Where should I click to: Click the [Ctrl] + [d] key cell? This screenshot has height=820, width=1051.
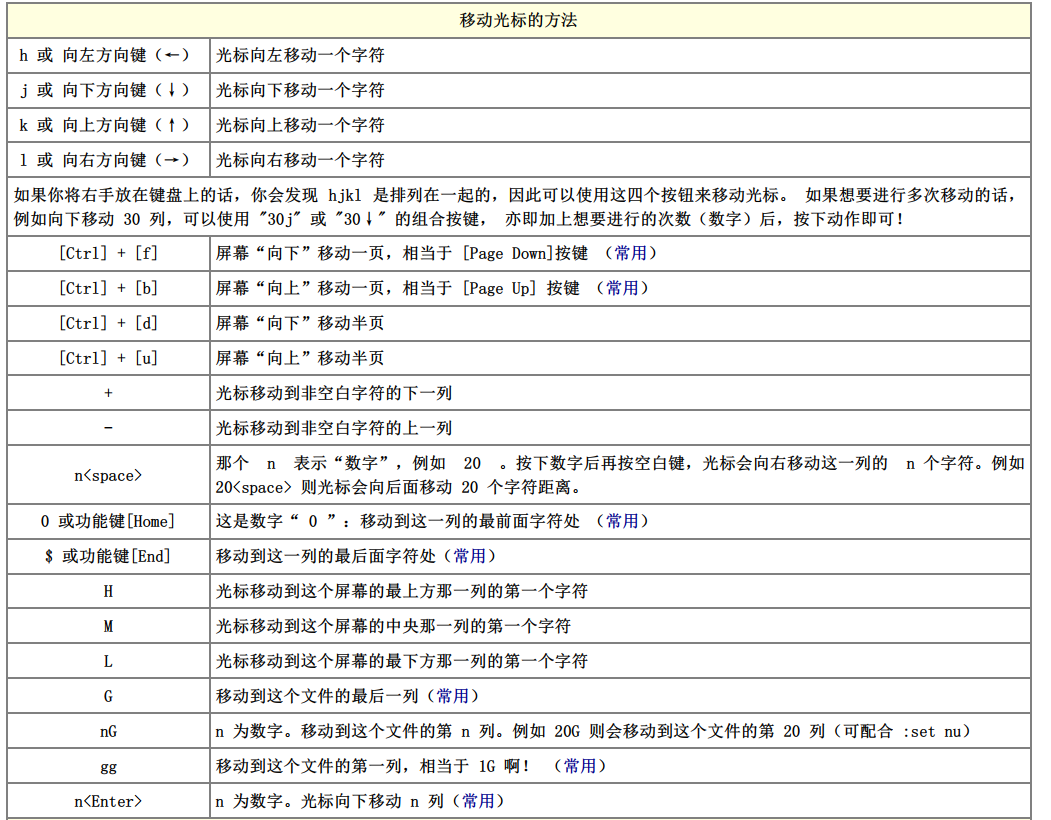[108, 323]
